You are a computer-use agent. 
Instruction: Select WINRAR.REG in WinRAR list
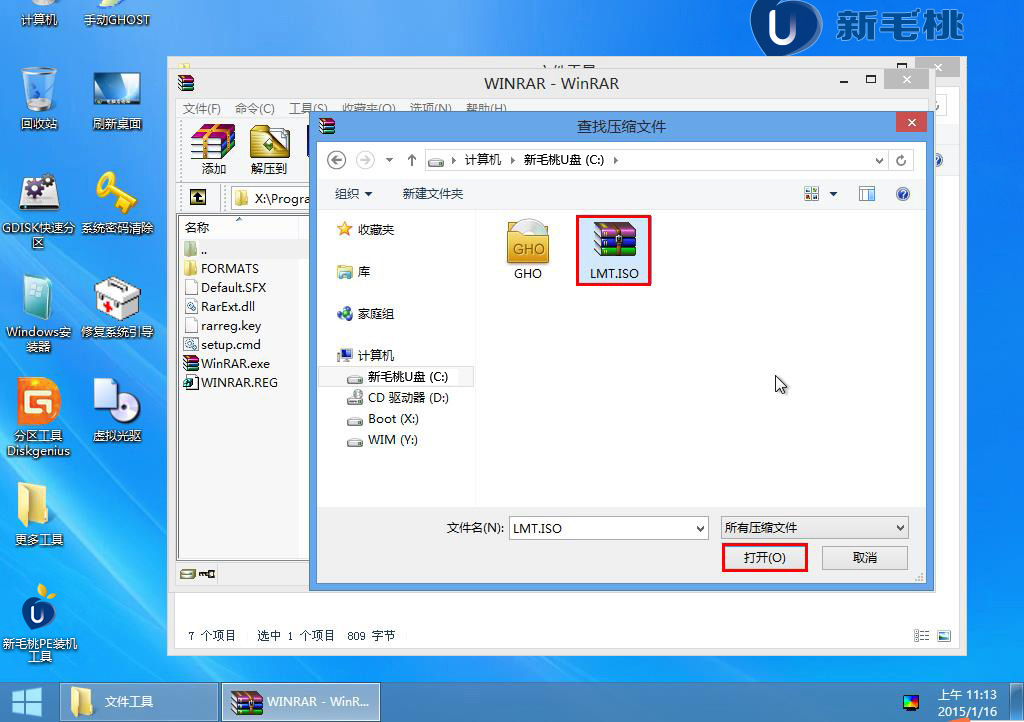pyautogui.click(x=231, y=383)
